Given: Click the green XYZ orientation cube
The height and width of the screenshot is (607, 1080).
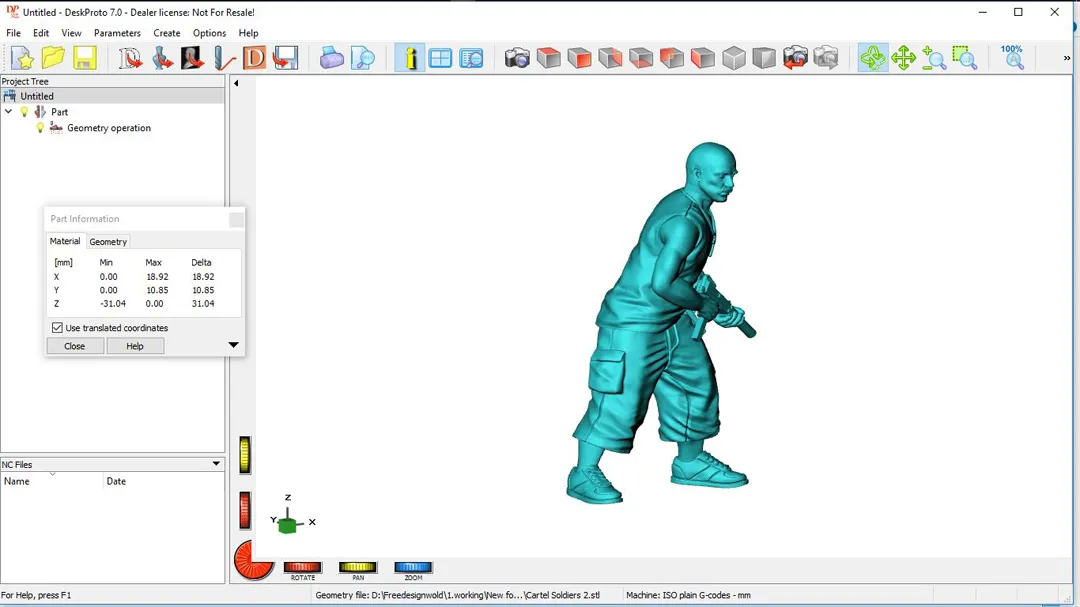Looking at the screenshot, I should (x=287, y=525).
